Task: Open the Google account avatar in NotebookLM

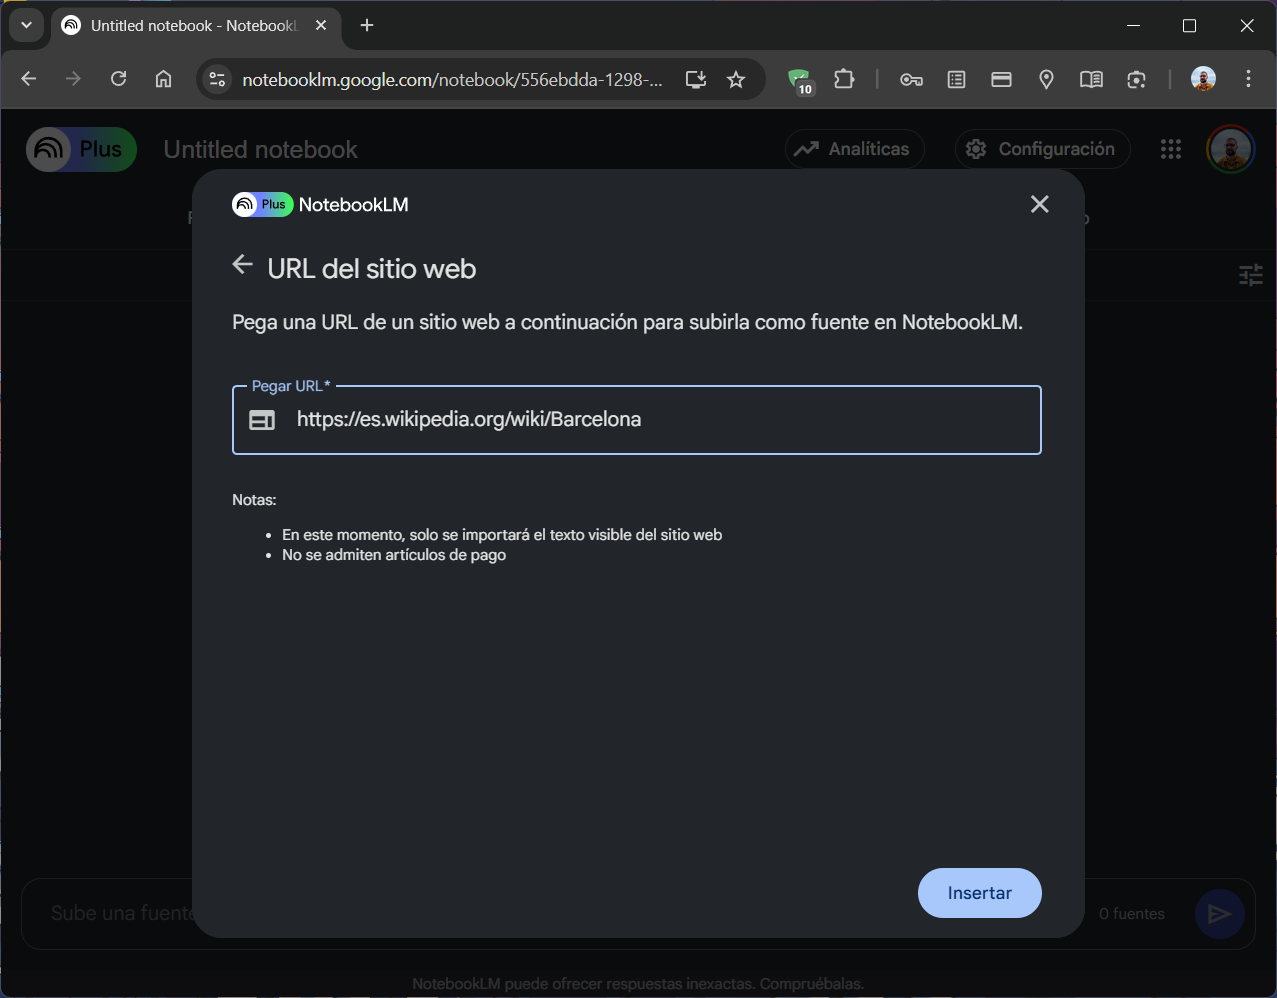Action: click(1230, 149)
